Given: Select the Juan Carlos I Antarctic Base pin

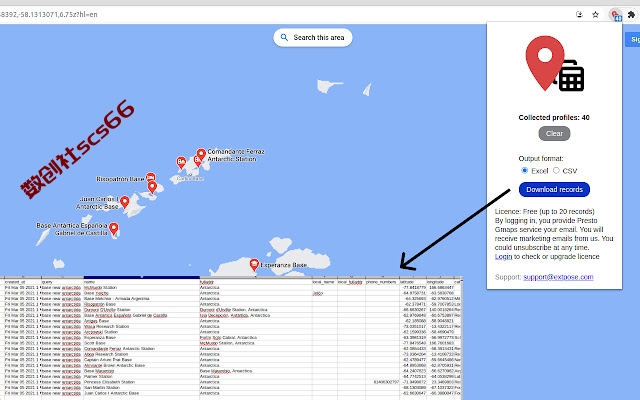Looking at the screenshot, I should [125, 202].
